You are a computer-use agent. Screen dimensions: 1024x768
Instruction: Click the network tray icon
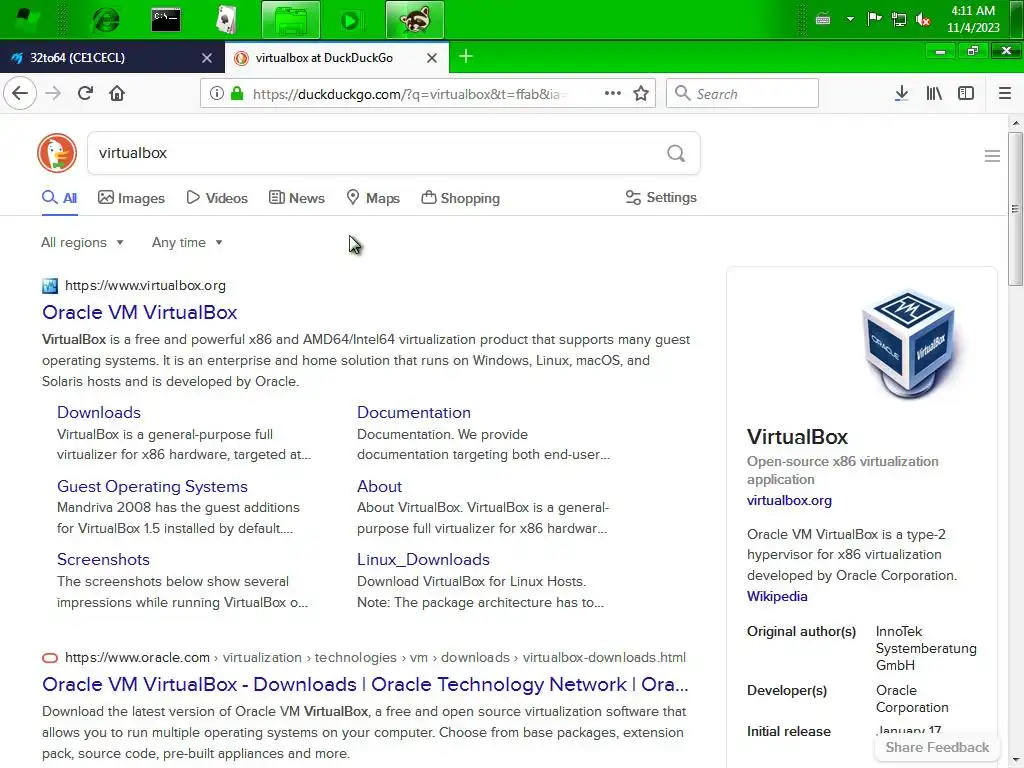point(899,20)
